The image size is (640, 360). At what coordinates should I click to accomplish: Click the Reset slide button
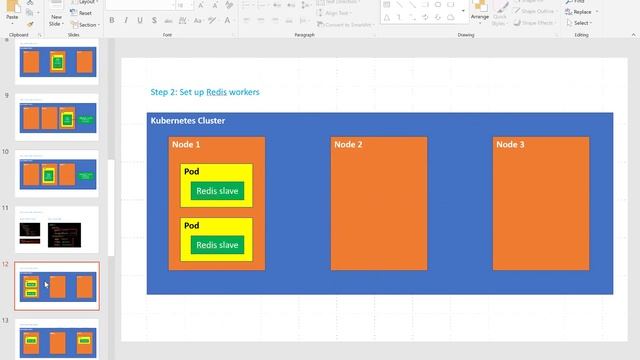coord(81,13)
